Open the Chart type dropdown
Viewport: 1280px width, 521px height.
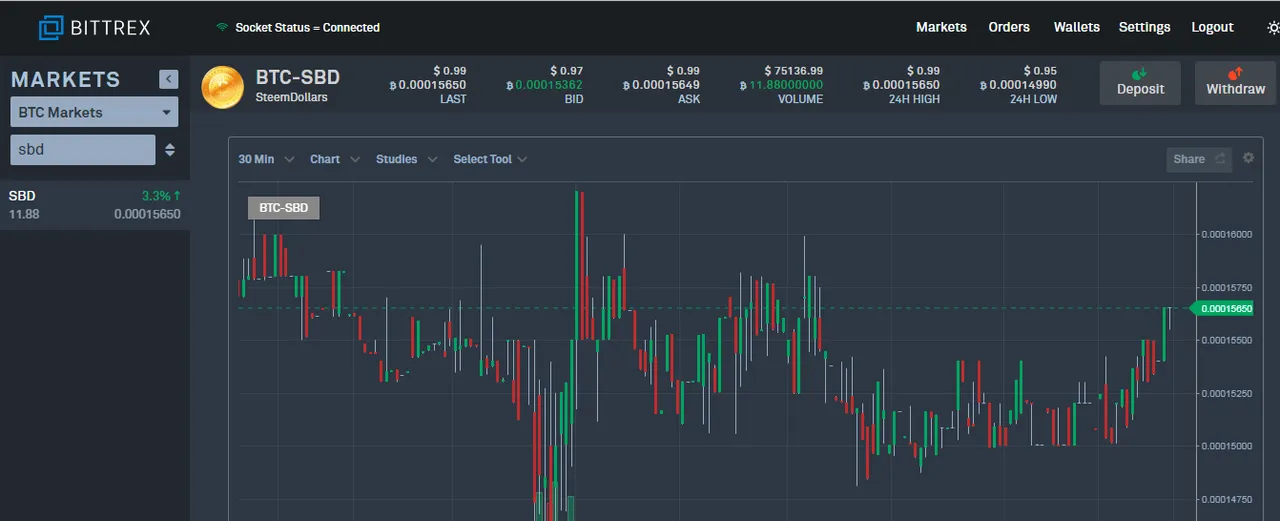click(335, 159)
